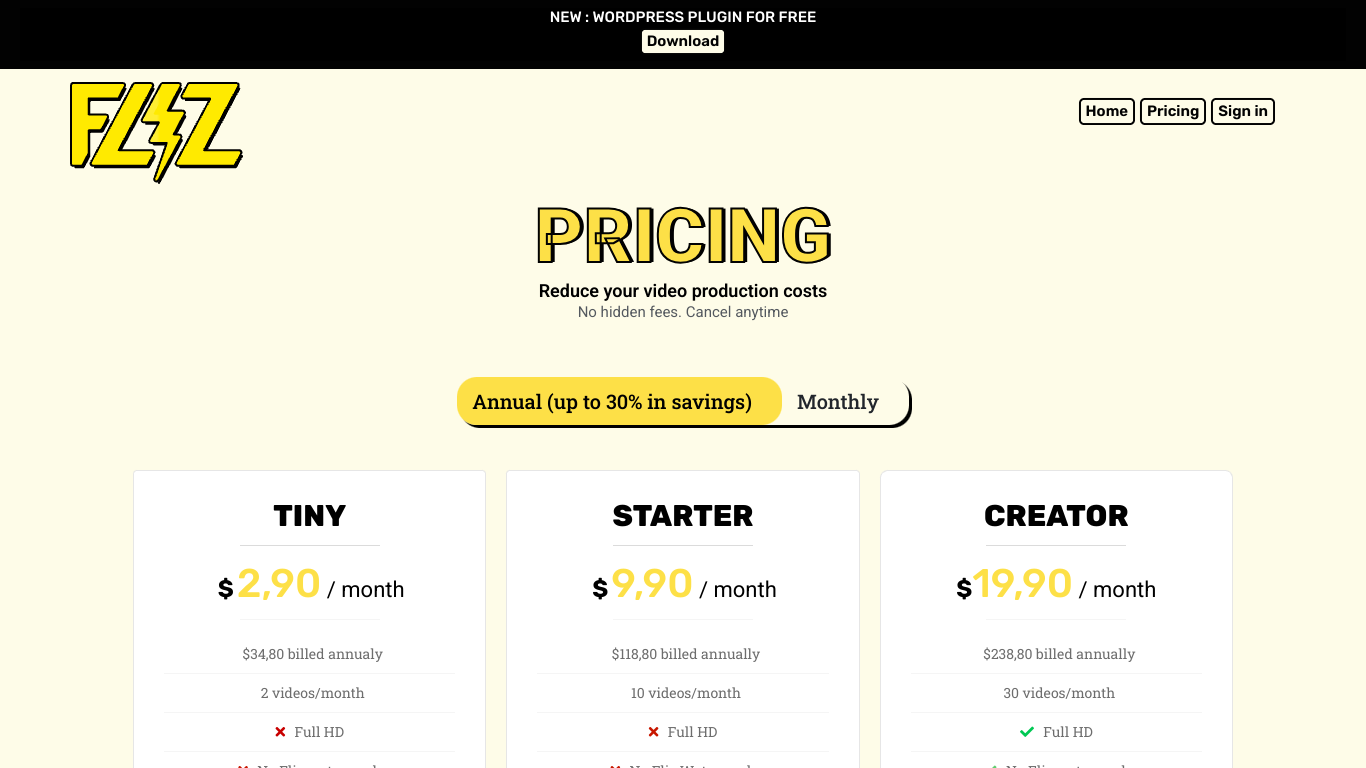Open the Home page

(1107, 111)
